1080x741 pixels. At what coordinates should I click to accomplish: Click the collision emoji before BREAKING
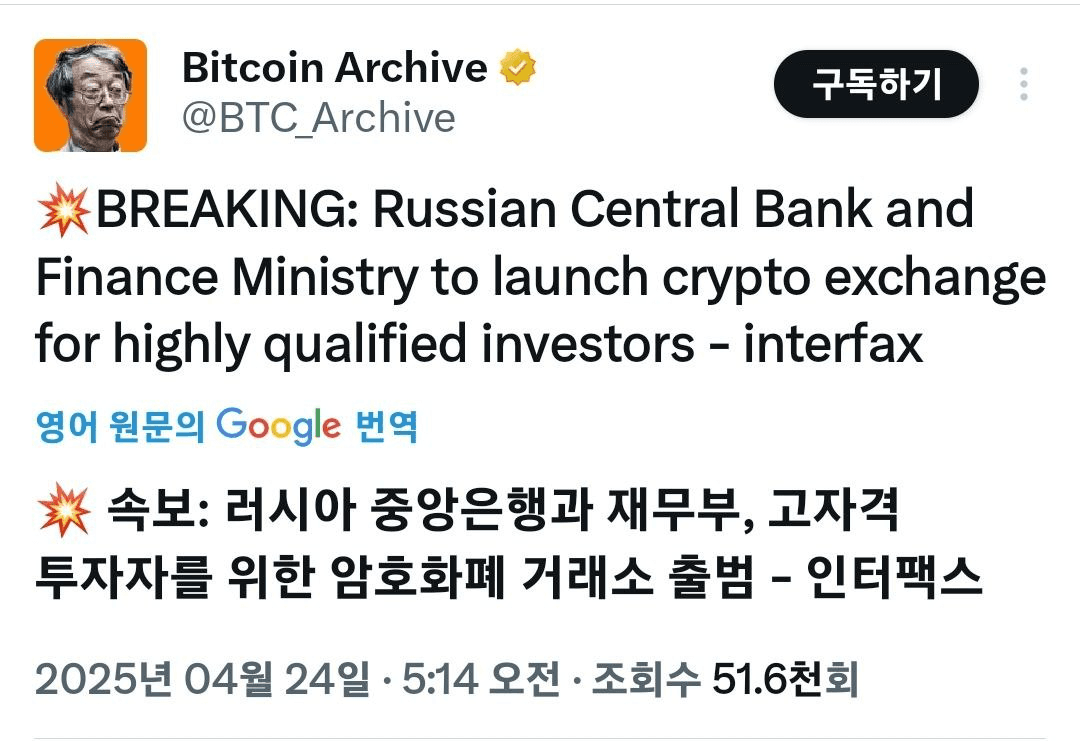coord(63,211)
